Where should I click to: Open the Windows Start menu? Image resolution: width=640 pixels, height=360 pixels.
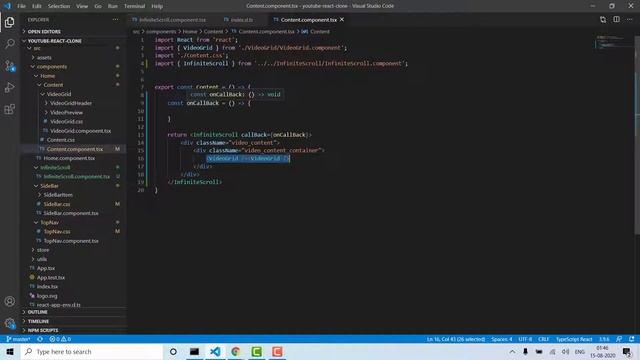(x=10, y=351)
